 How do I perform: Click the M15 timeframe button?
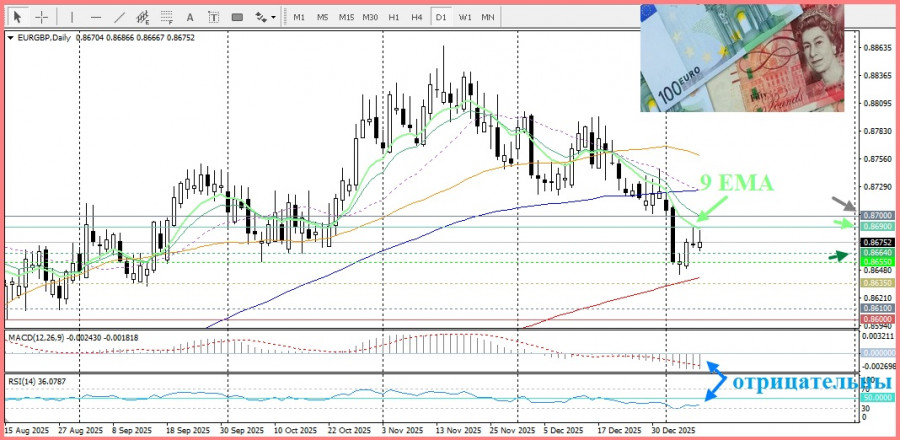tap(346, 17)
